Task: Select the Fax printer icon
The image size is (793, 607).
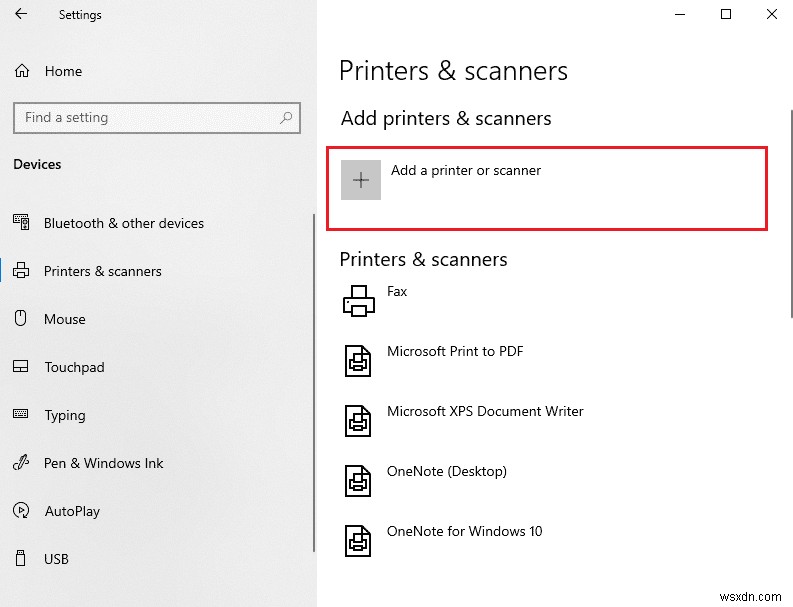Action: pyautogui.click(x=359, y=301)
